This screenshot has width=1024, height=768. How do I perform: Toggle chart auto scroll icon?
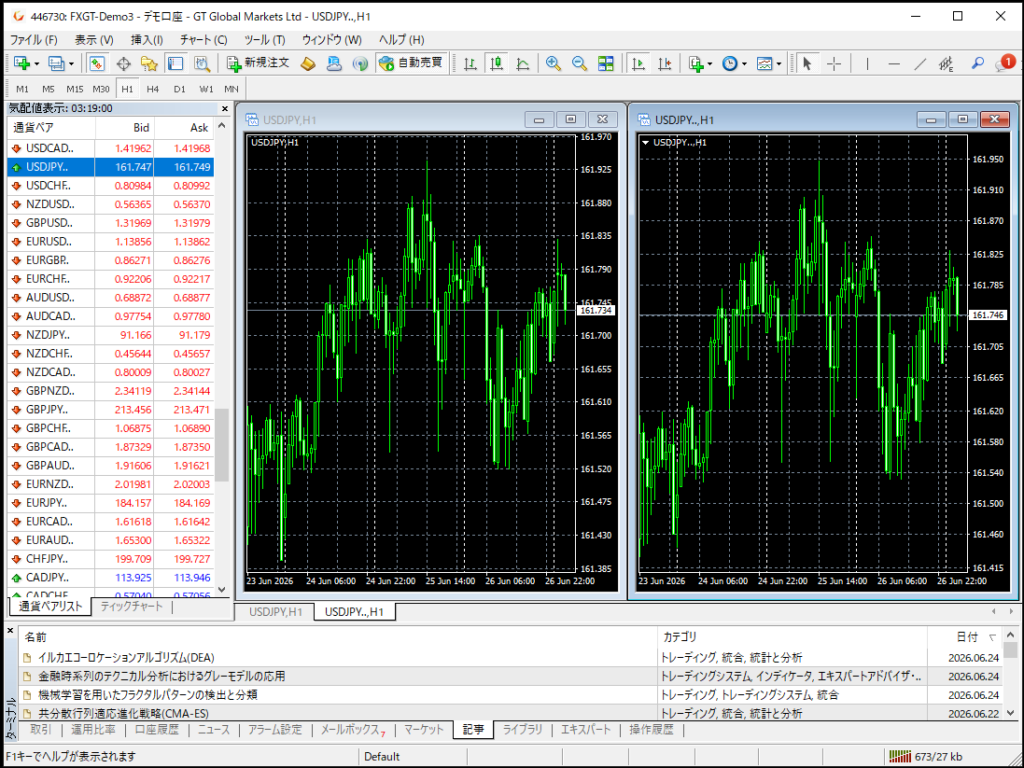coord(638,63)
